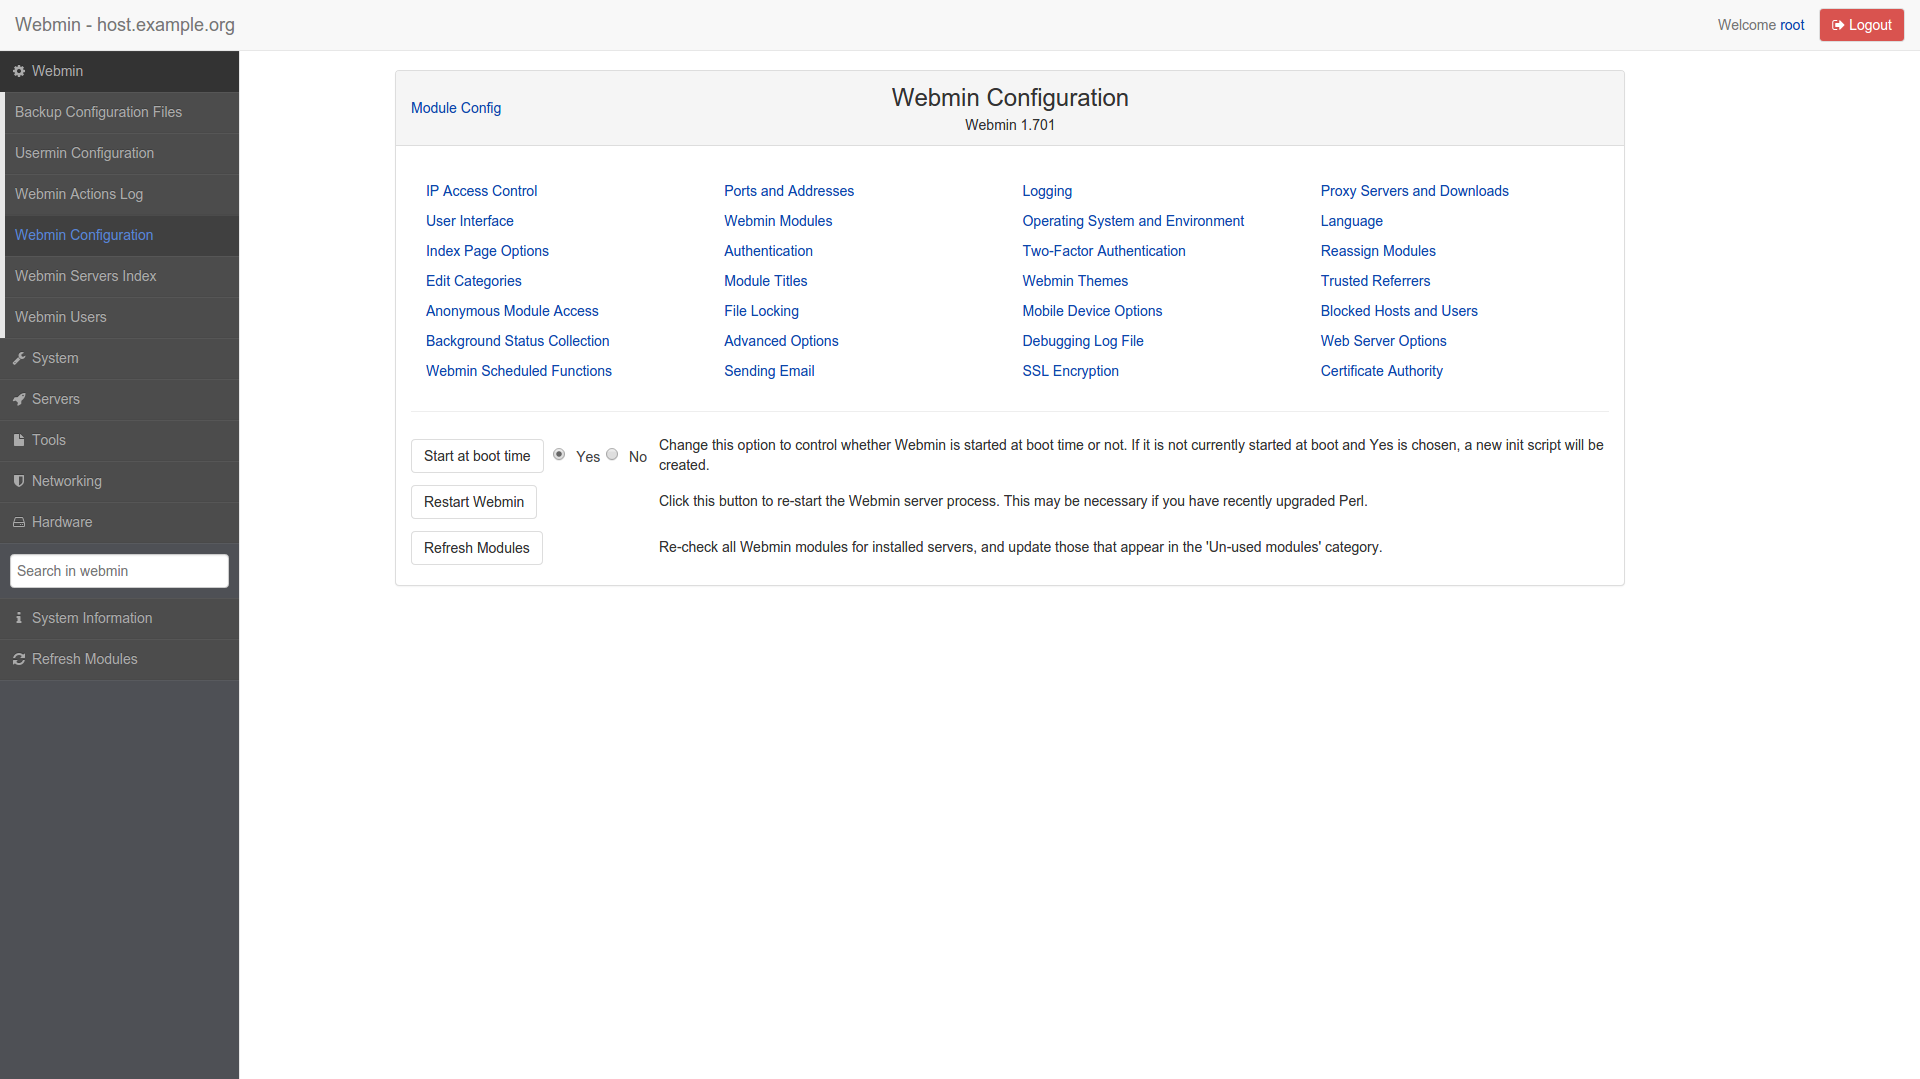Expand the Hardware sidebar category
This screenshot has width=1920, height=1079.
(119, 522)
